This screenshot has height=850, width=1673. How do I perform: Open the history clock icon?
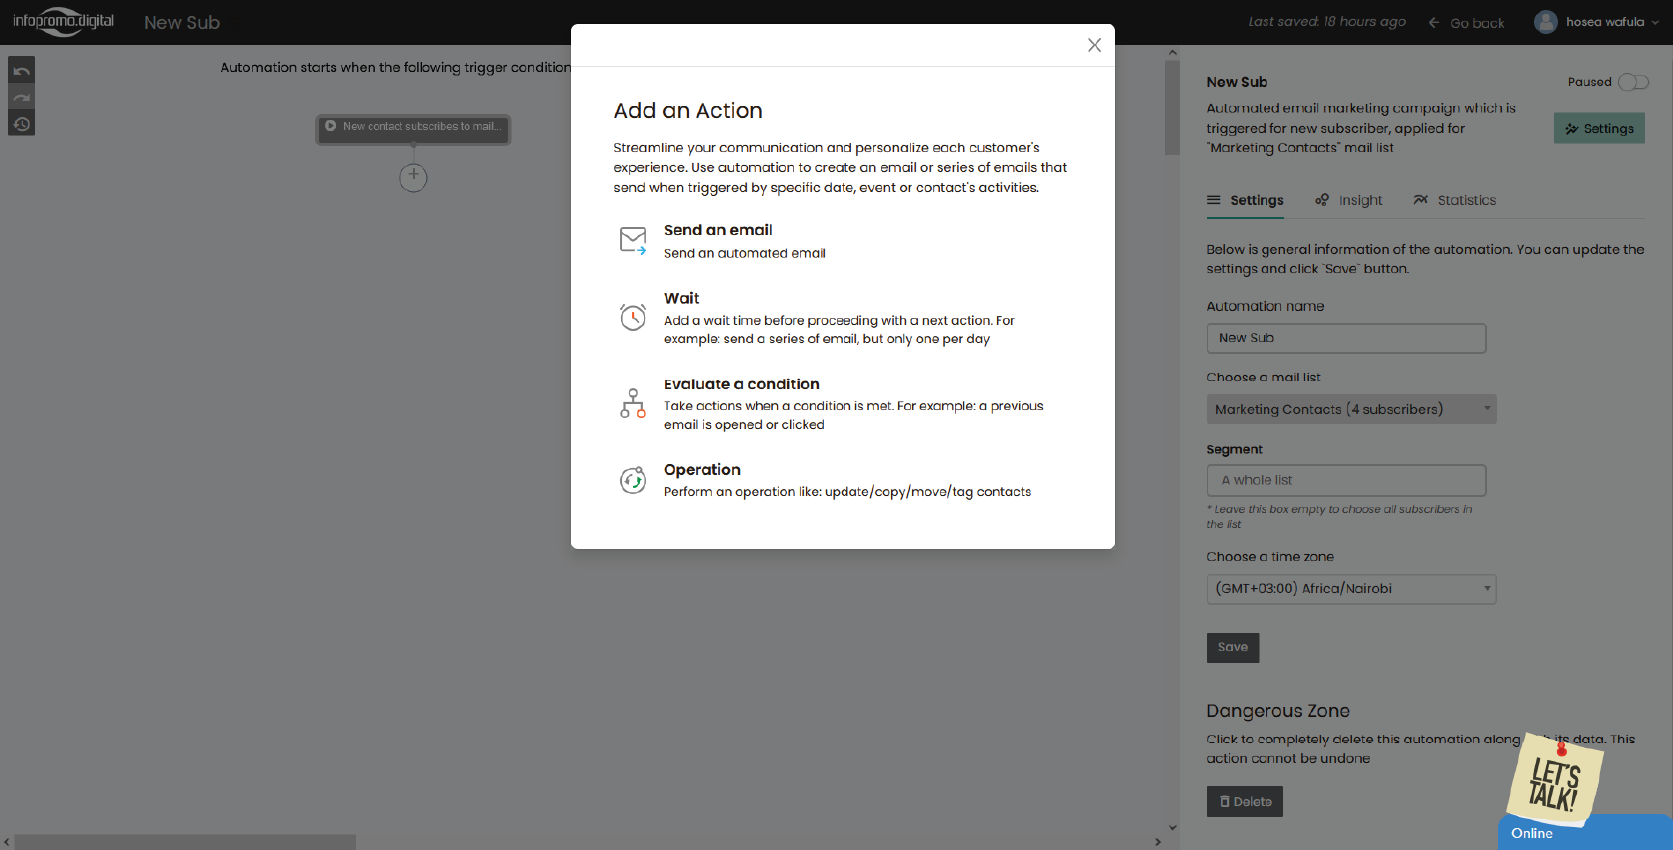pos(22,124)
